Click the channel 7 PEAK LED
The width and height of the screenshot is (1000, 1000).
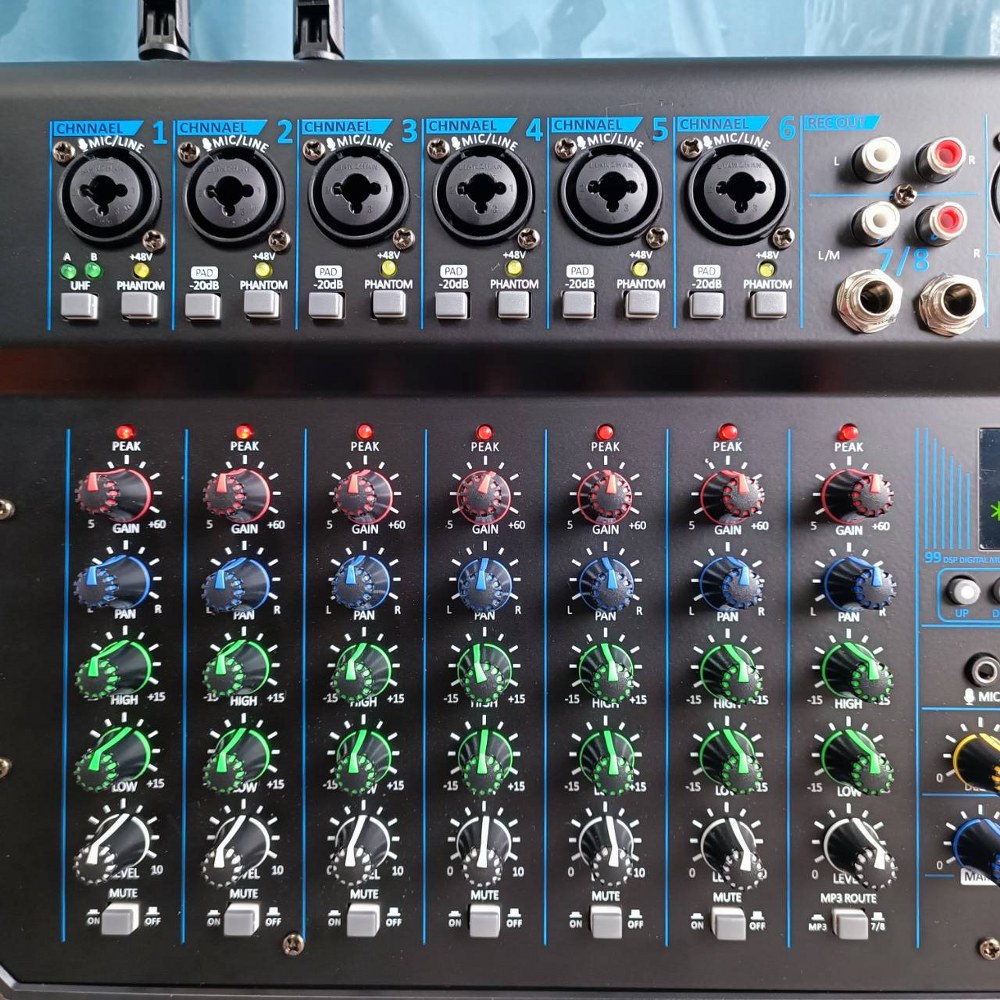(845, 432)
